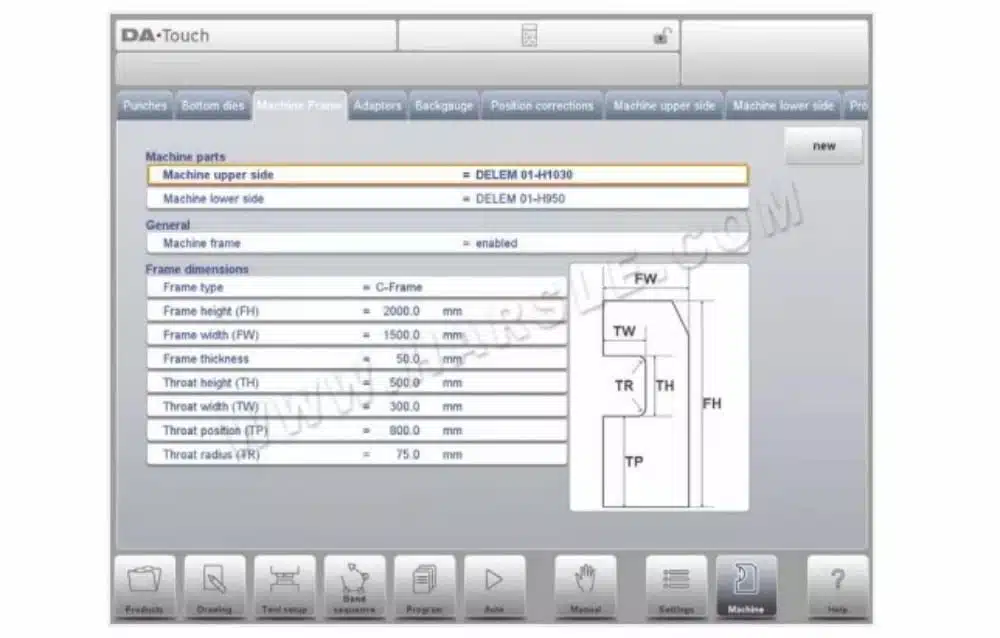The width and height of the screenshot is (1000, 638).
Task: Open the Position corrections tab
Action: (x=542, y=106)
